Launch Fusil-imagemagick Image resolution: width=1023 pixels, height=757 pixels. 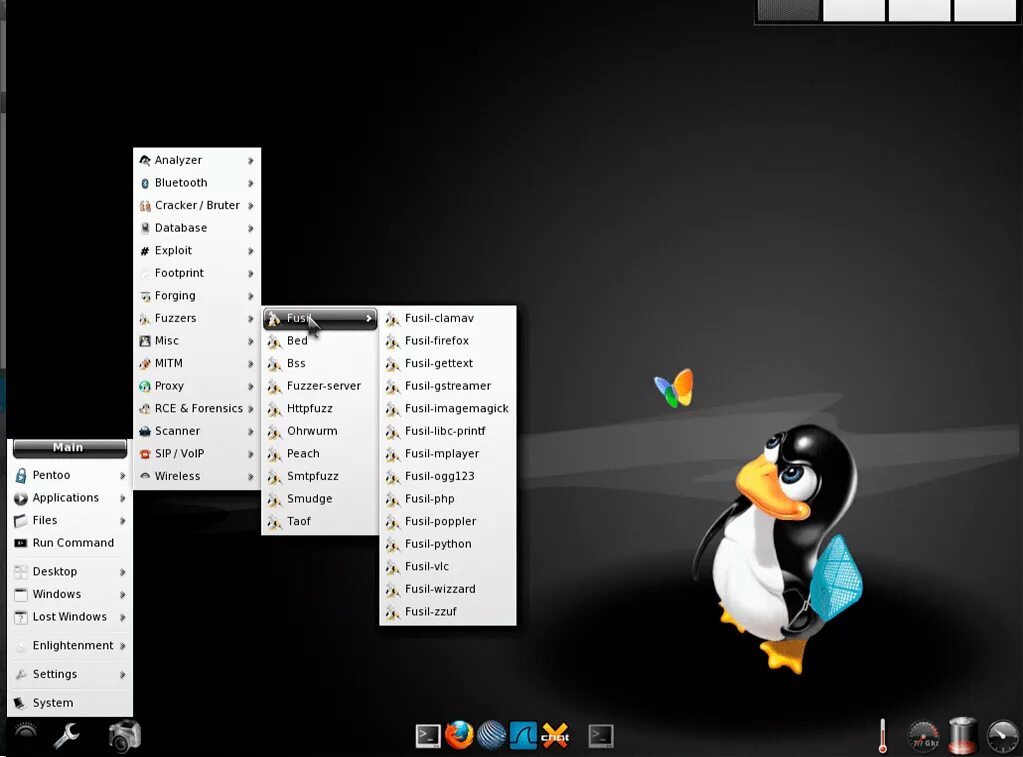tap(448, 409)
